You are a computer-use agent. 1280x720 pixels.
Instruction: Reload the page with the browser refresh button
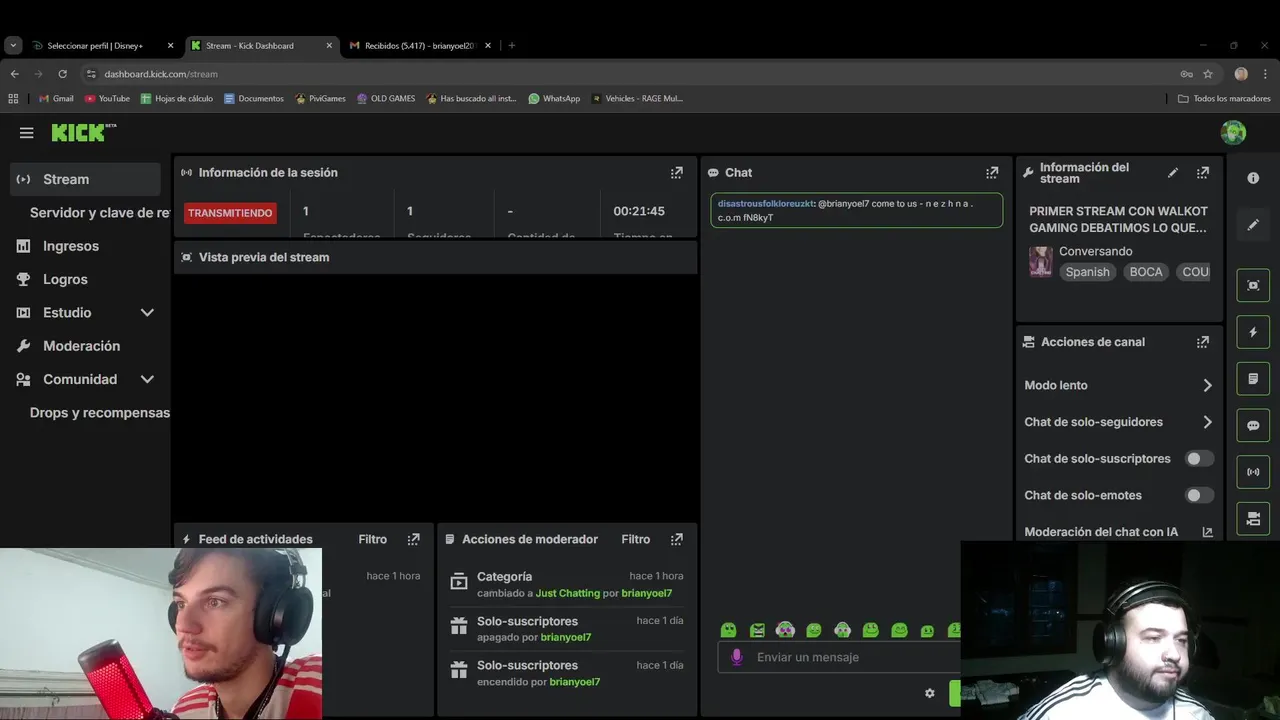click(62, 74)
